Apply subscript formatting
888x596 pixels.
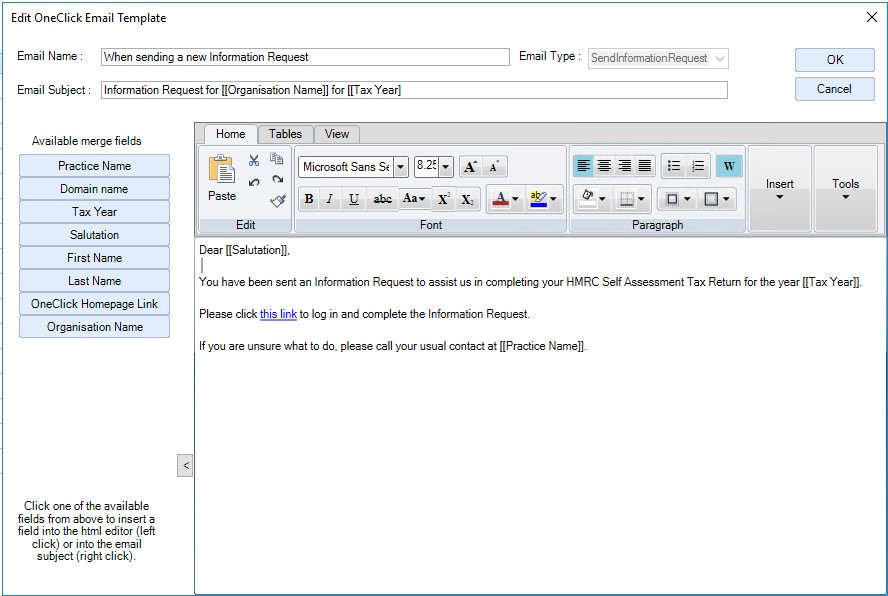tap(468, 199)
